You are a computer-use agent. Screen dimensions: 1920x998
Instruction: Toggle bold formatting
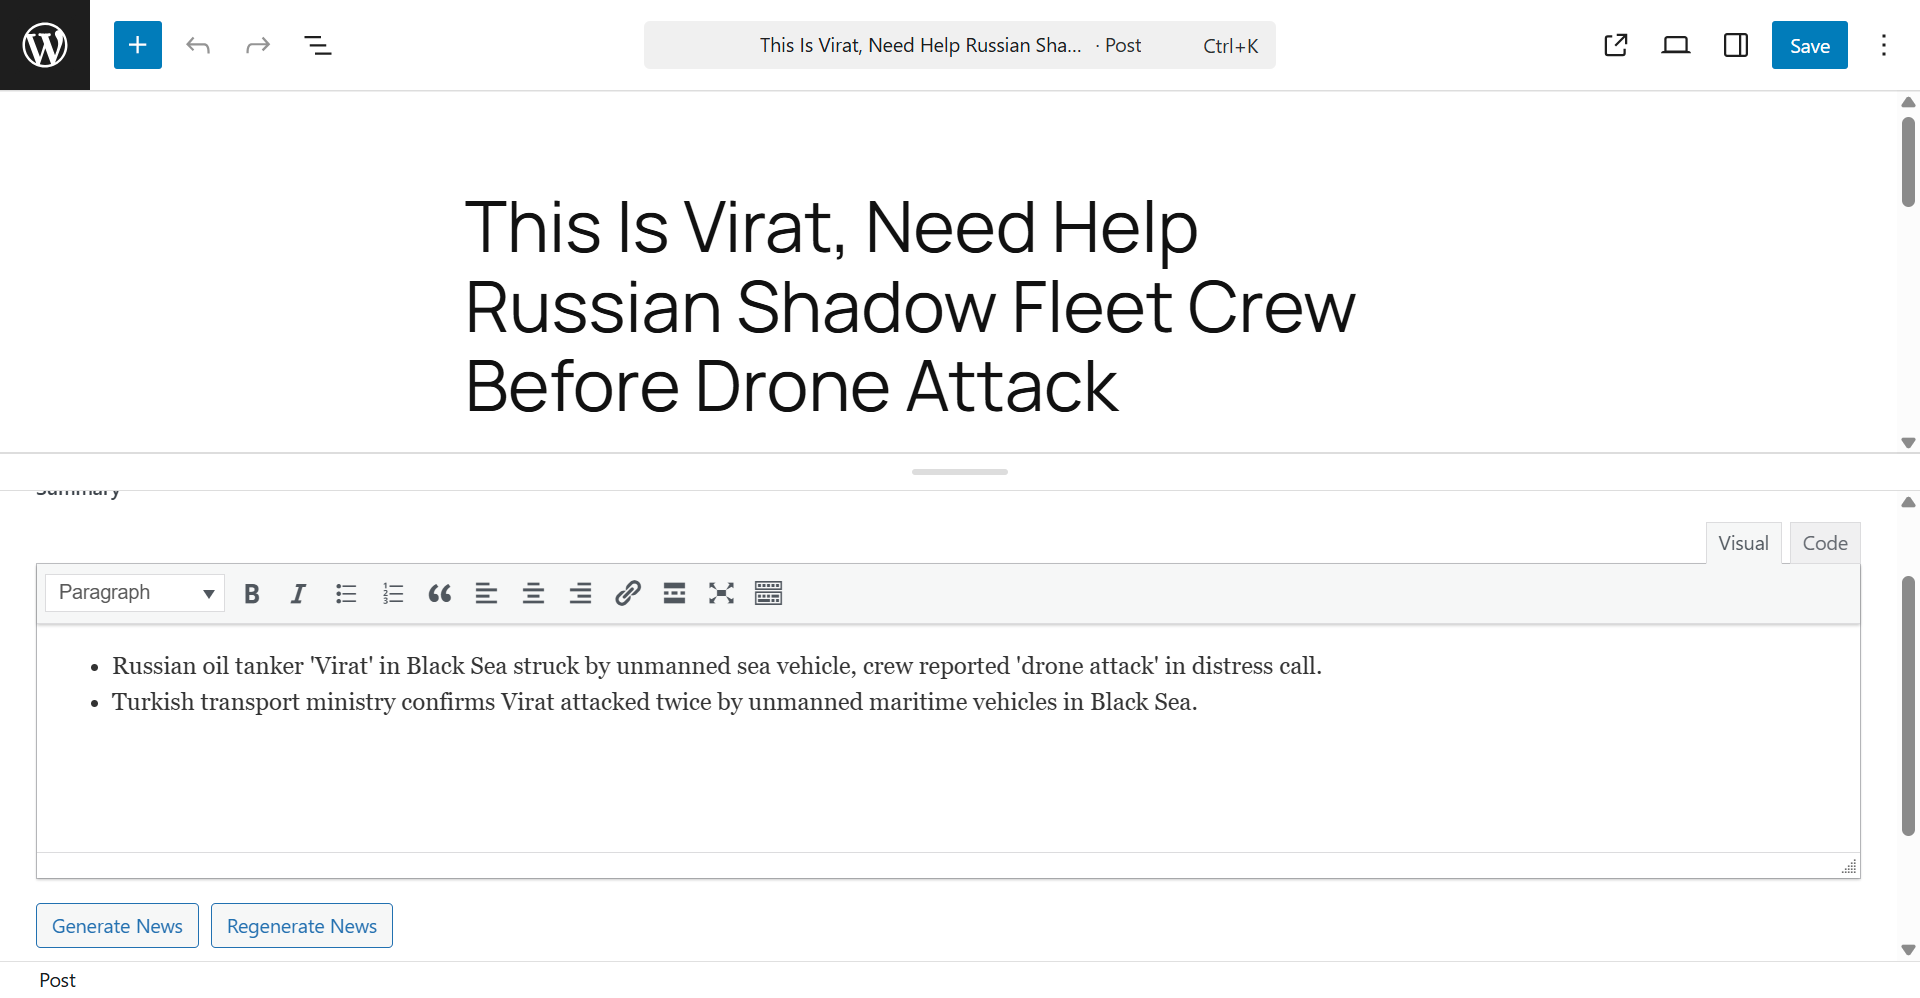click(x=252, y=594)
